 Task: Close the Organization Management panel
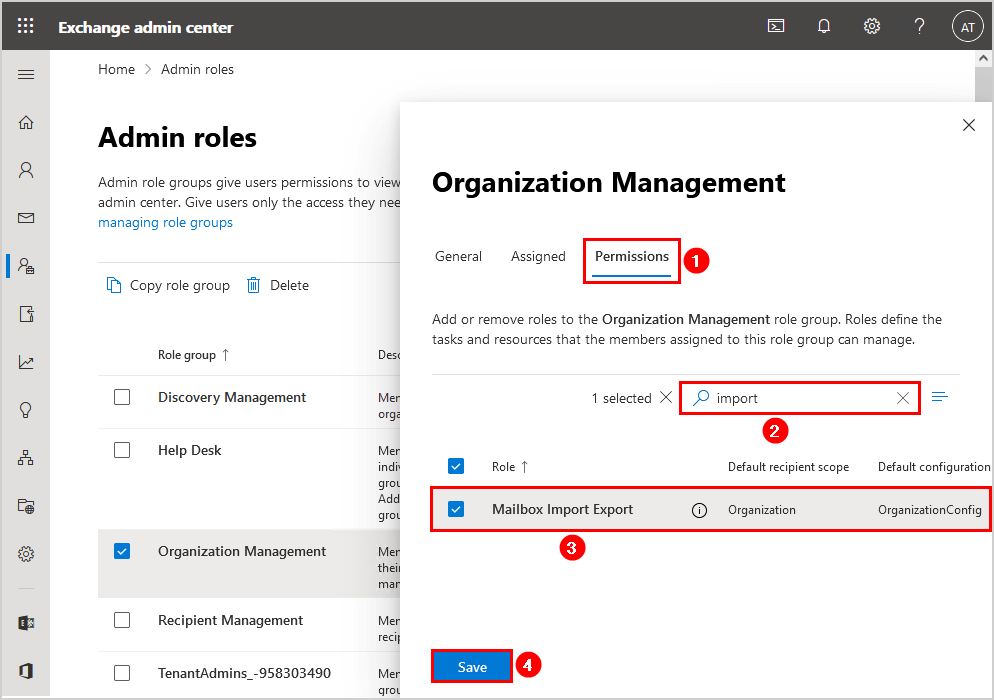[969, 125]
